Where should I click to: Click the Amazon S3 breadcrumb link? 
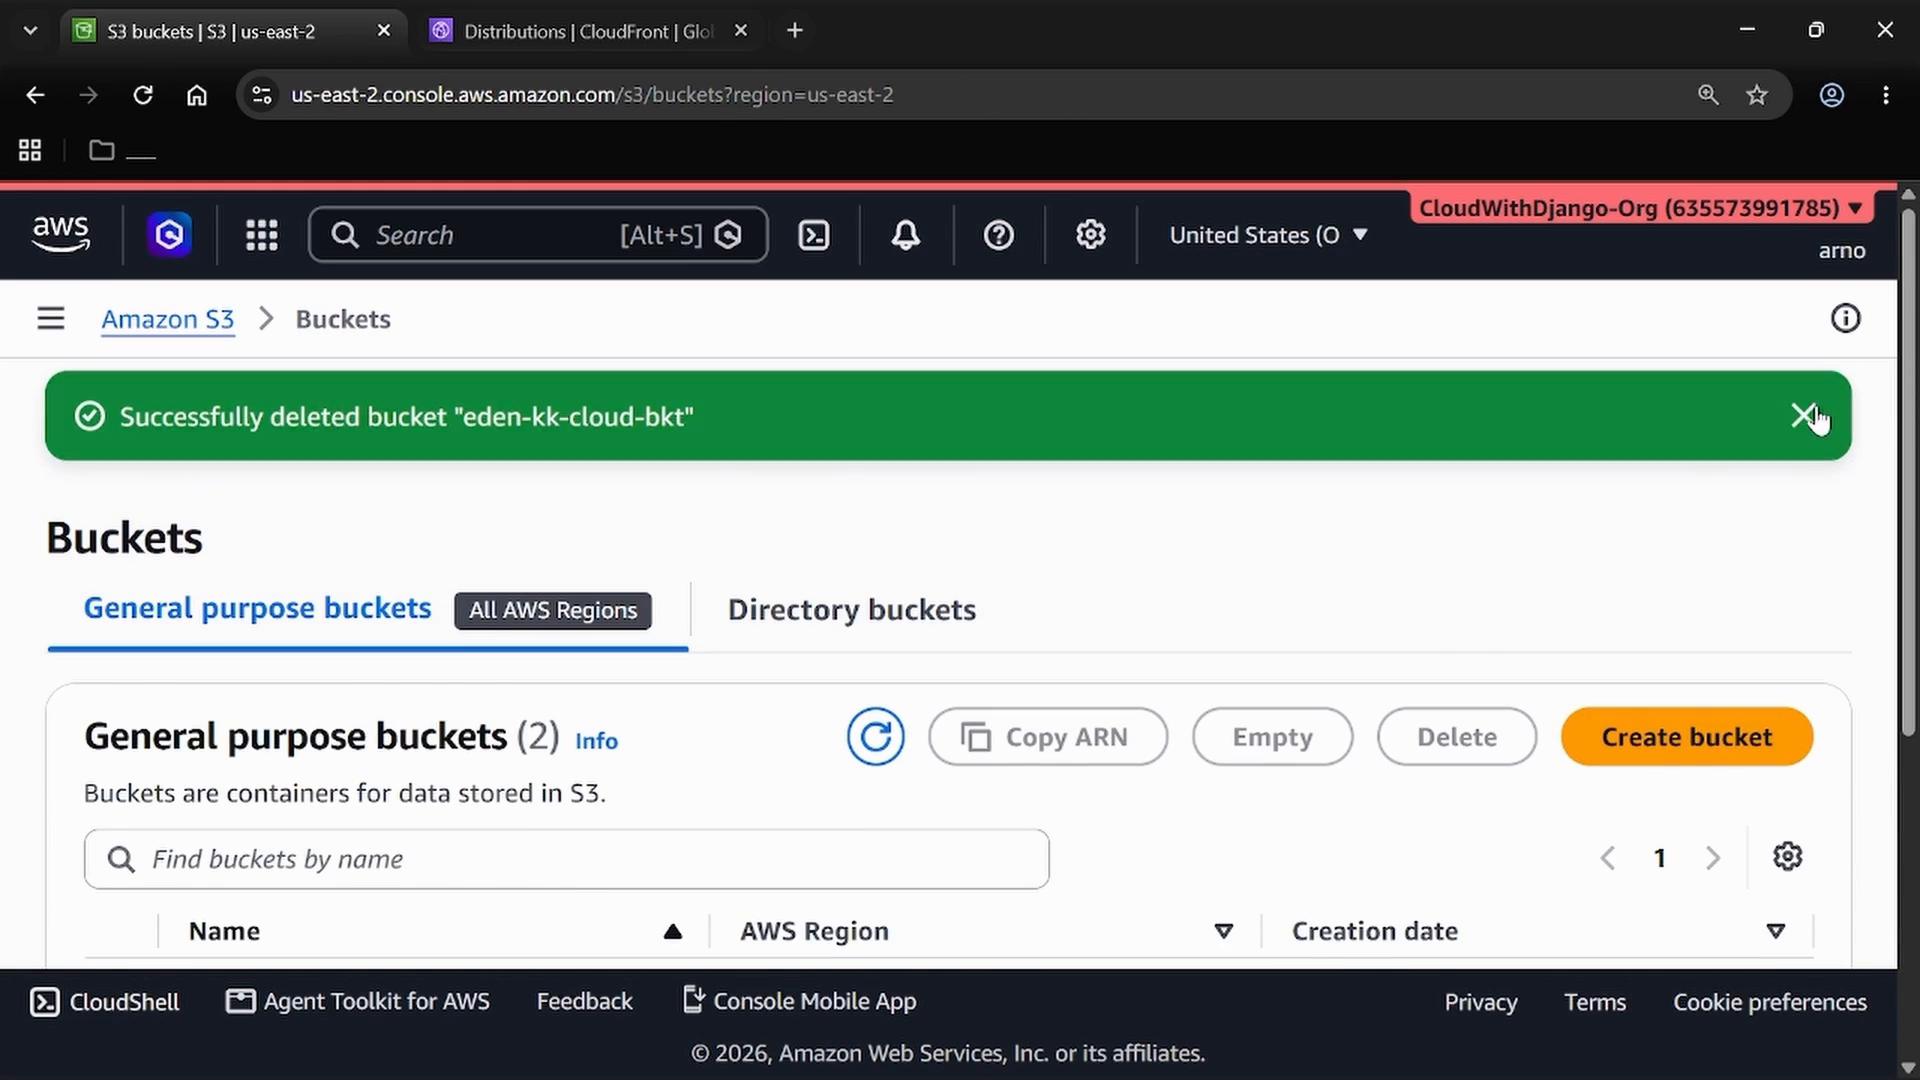[168, 319]
